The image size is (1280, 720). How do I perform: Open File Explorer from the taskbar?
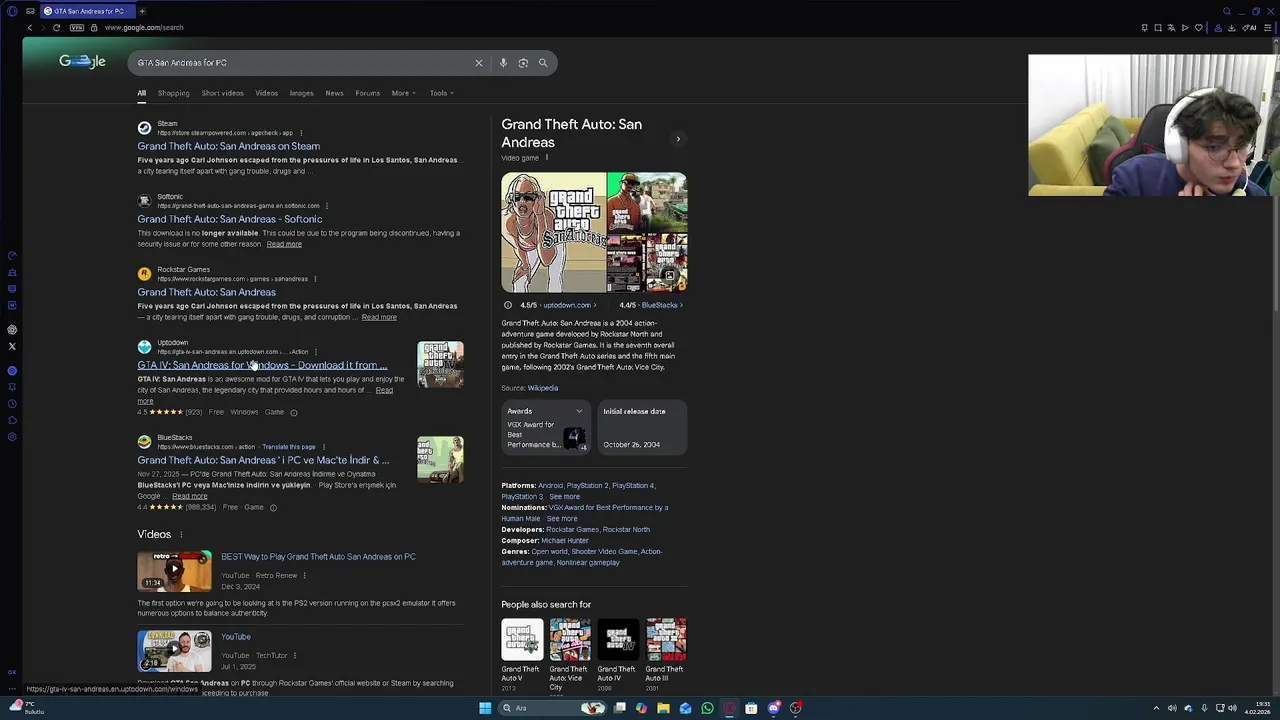663,708
